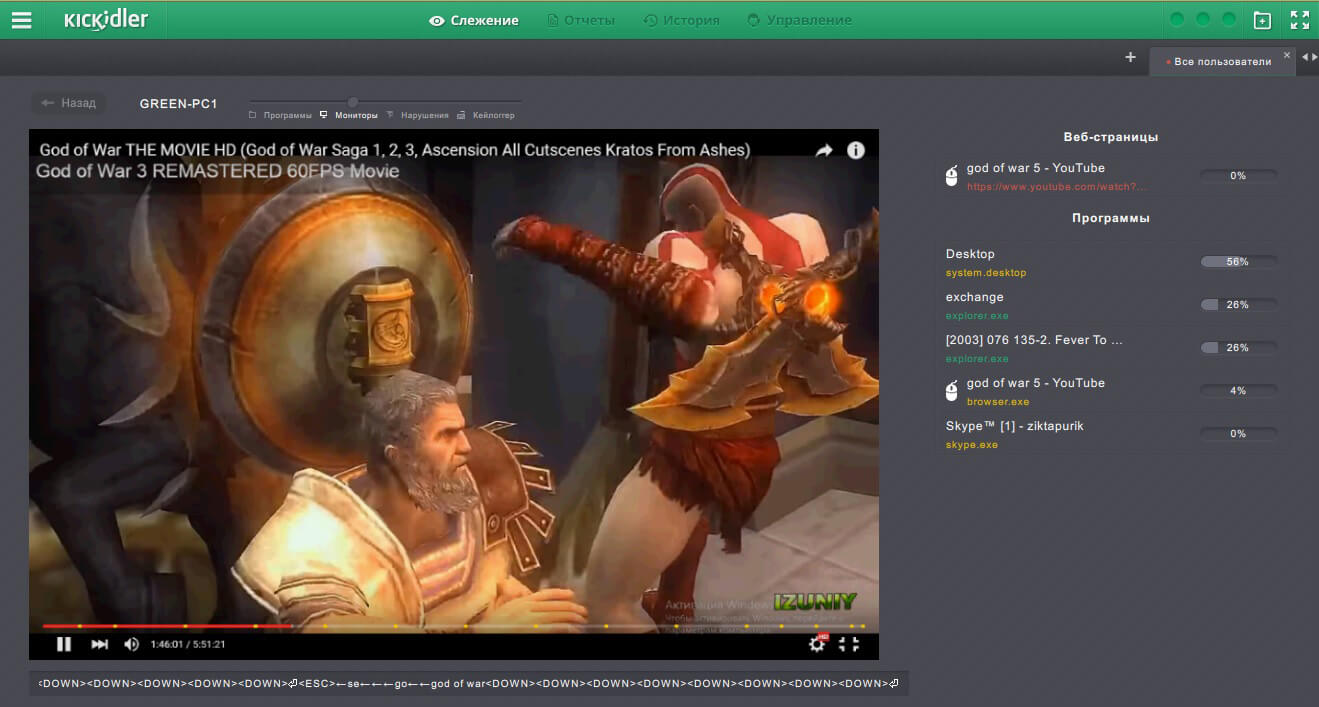Click the 0% Skype usage bar

coord(1238,434)
